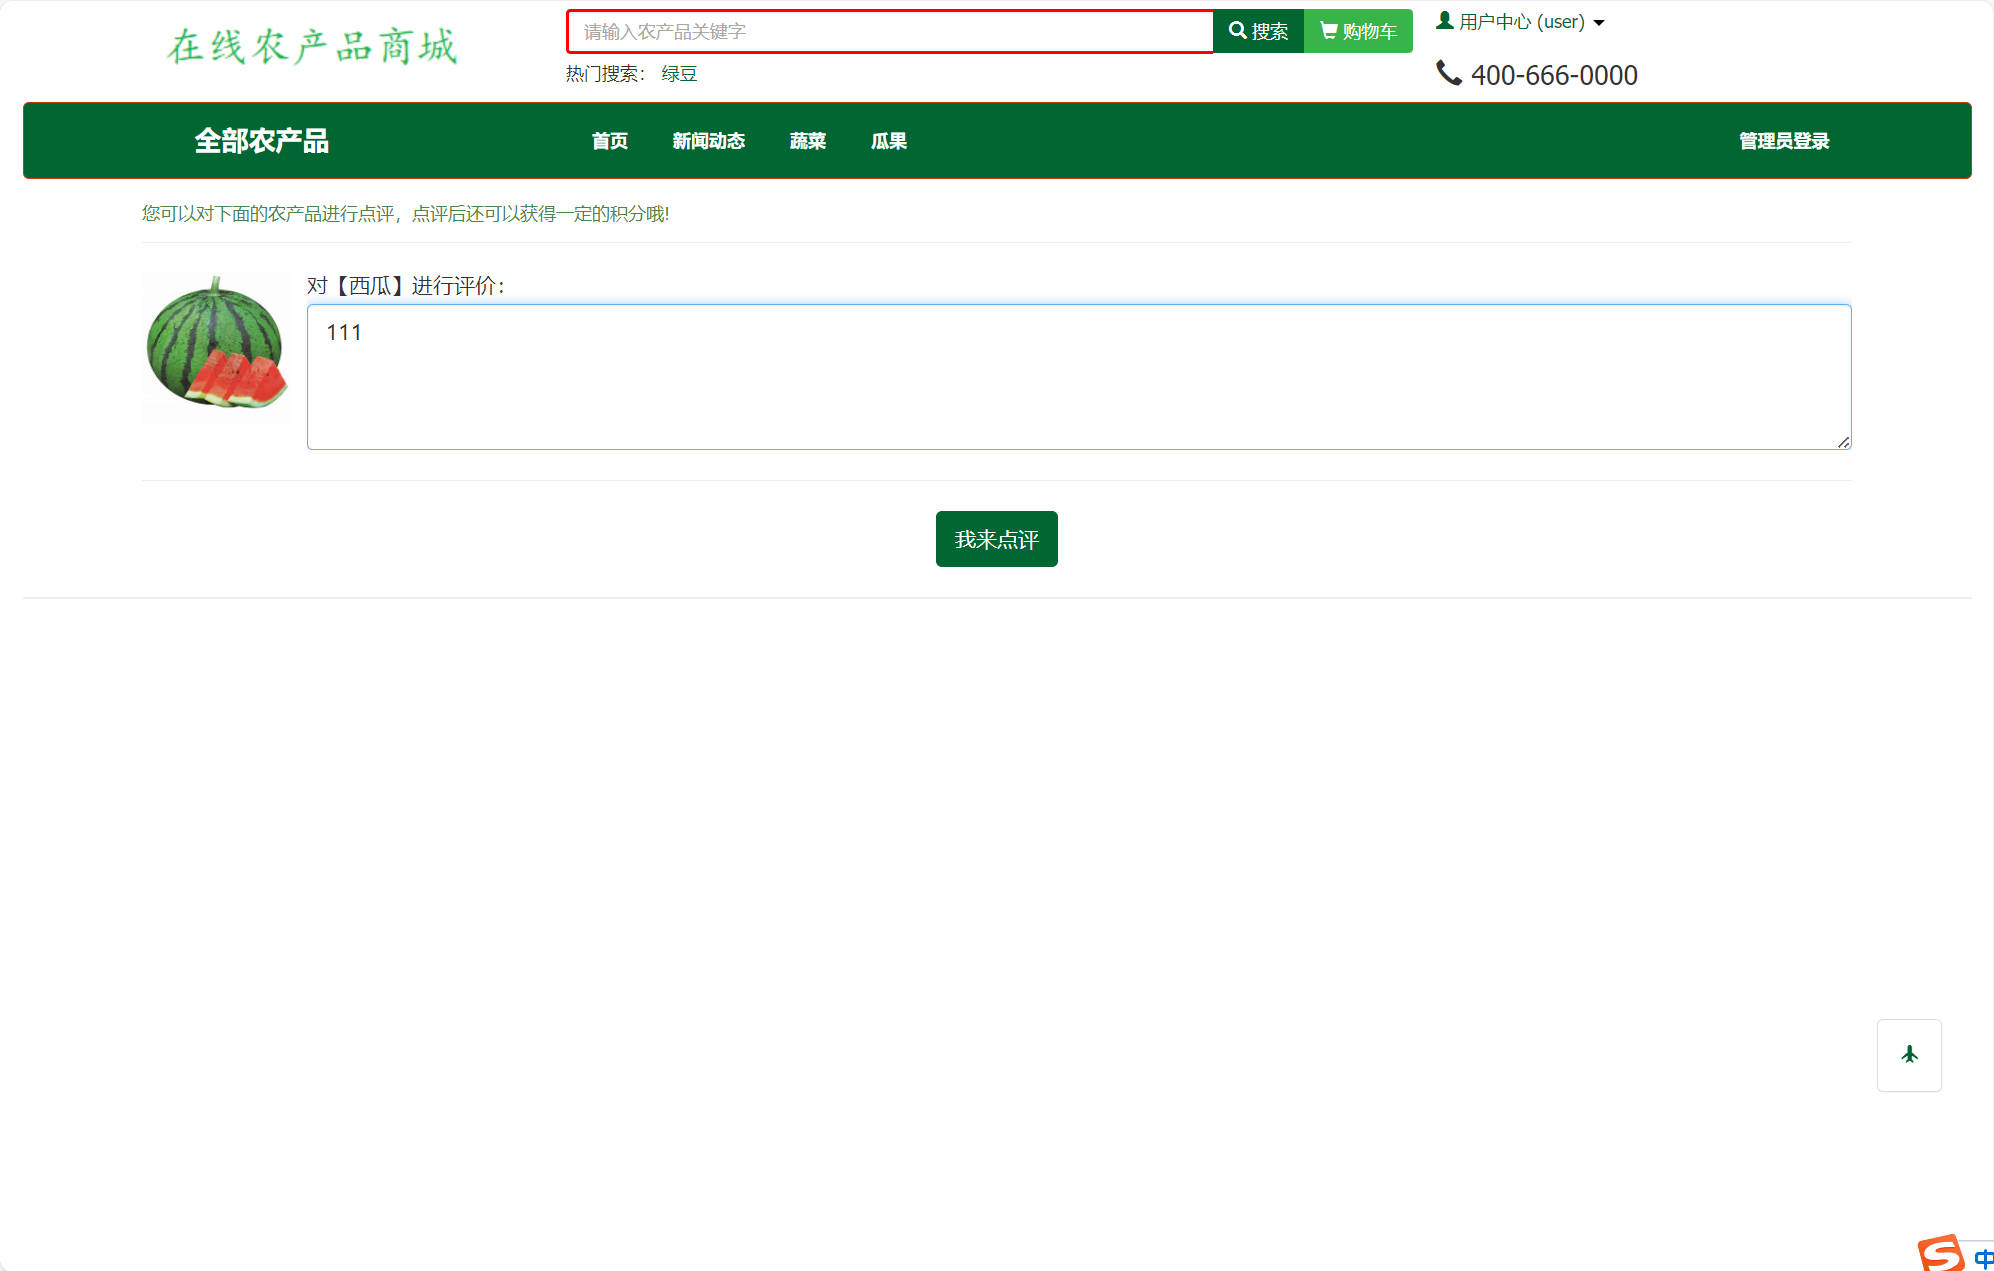Screen dimensions: 1994x1271
Task: Click the hot search term 绿豆
Action: click(x=679, y=74)
